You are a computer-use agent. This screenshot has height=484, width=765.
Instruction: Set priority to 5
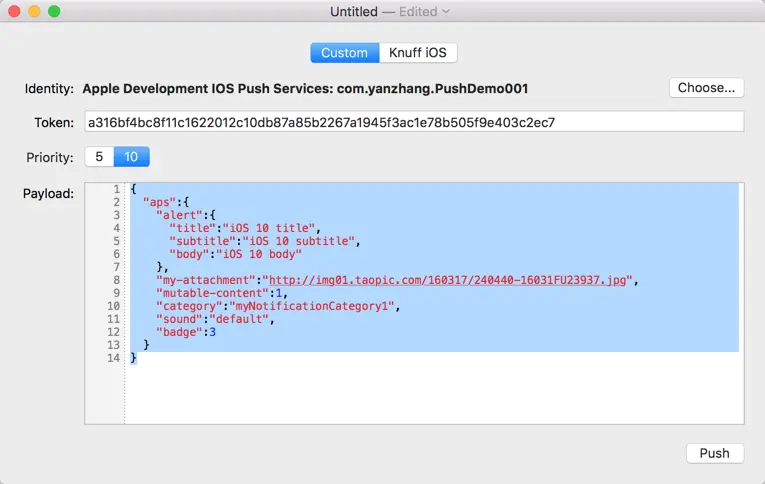99,157
